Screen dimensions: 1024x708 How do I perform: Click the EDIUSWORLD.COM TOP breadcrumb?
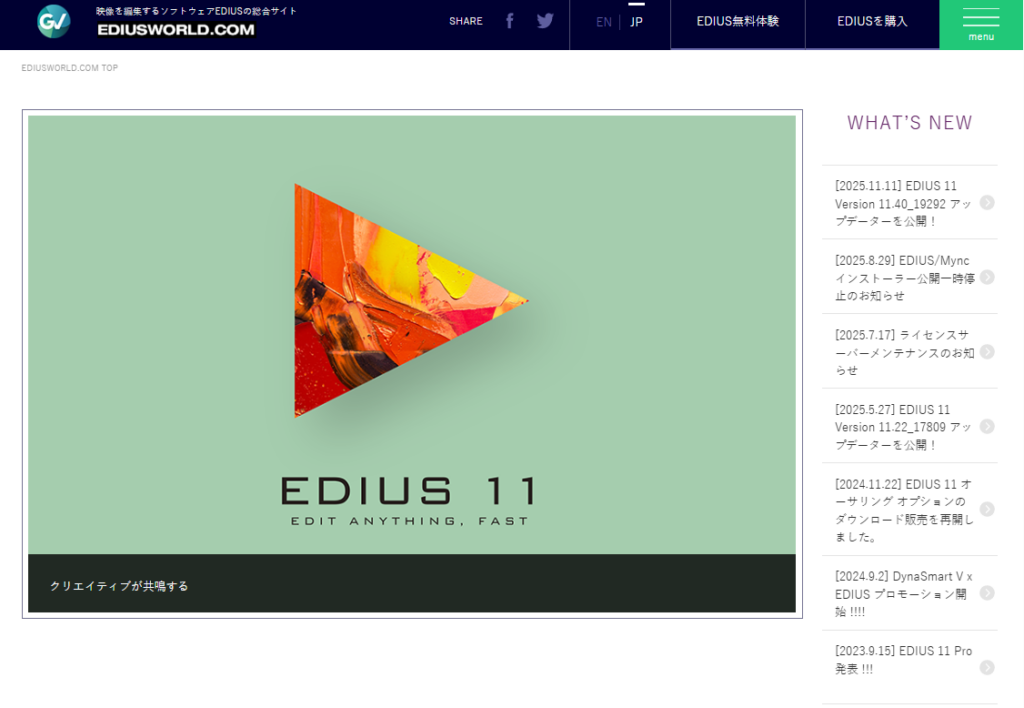(70, 68)
